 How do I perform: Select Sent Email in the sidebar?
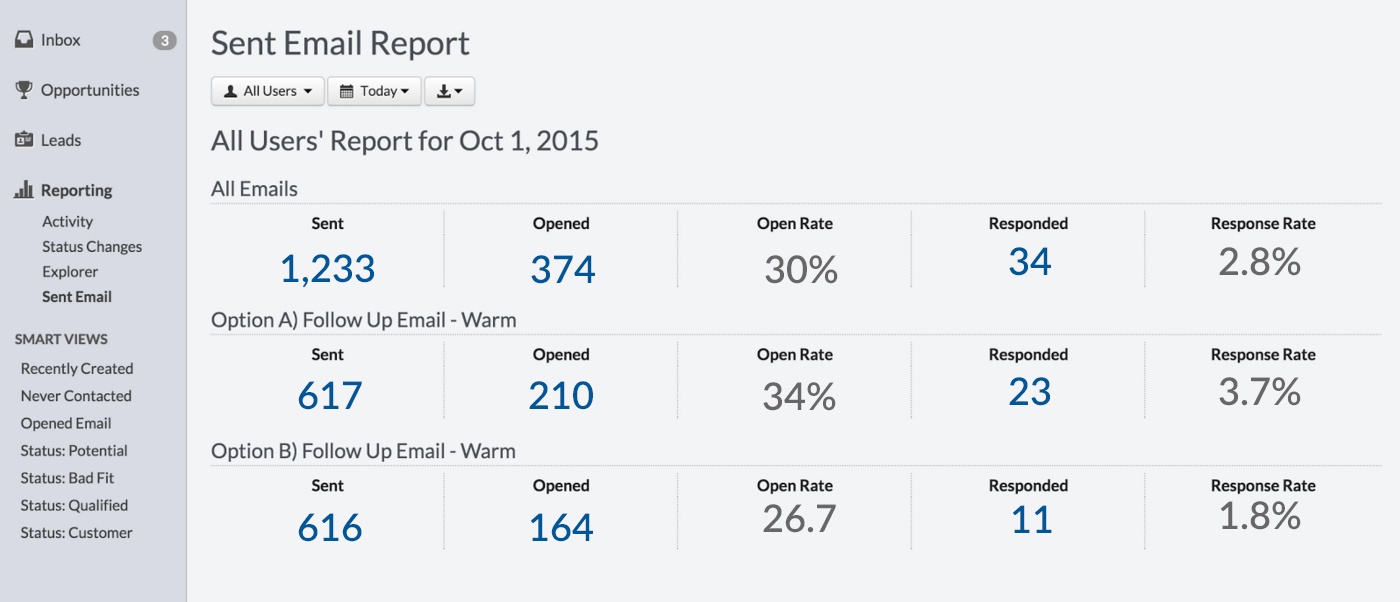(77, 297)
